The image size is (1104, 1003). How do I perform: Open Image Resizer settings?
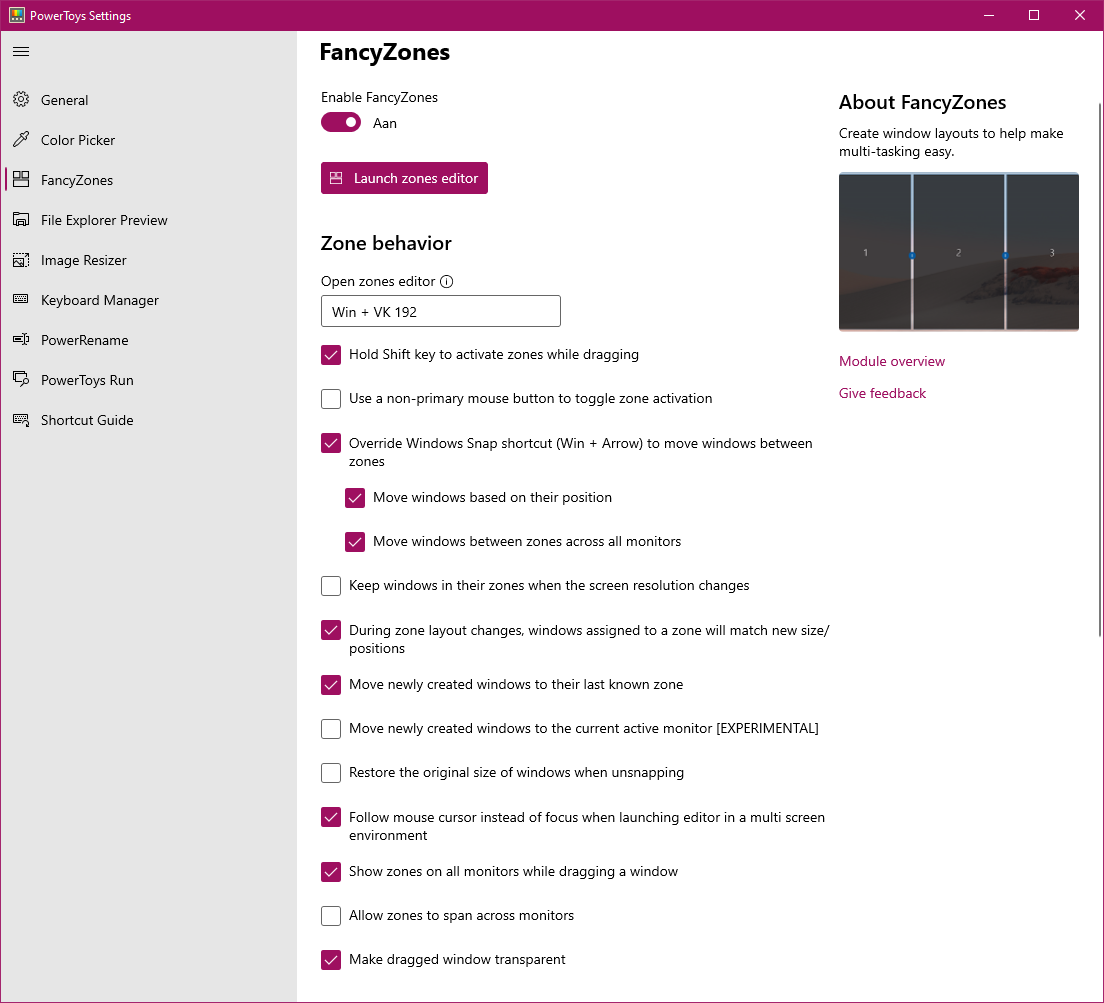pyautogui.click(x=83, y=260)
